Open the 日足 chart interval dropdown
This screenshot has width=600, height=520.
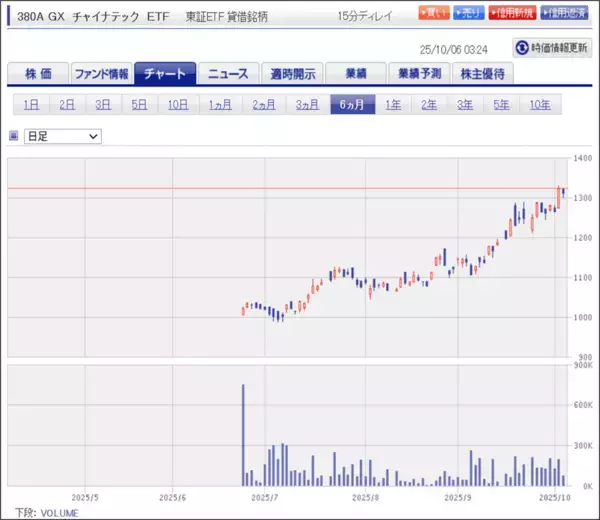(63, 135)
